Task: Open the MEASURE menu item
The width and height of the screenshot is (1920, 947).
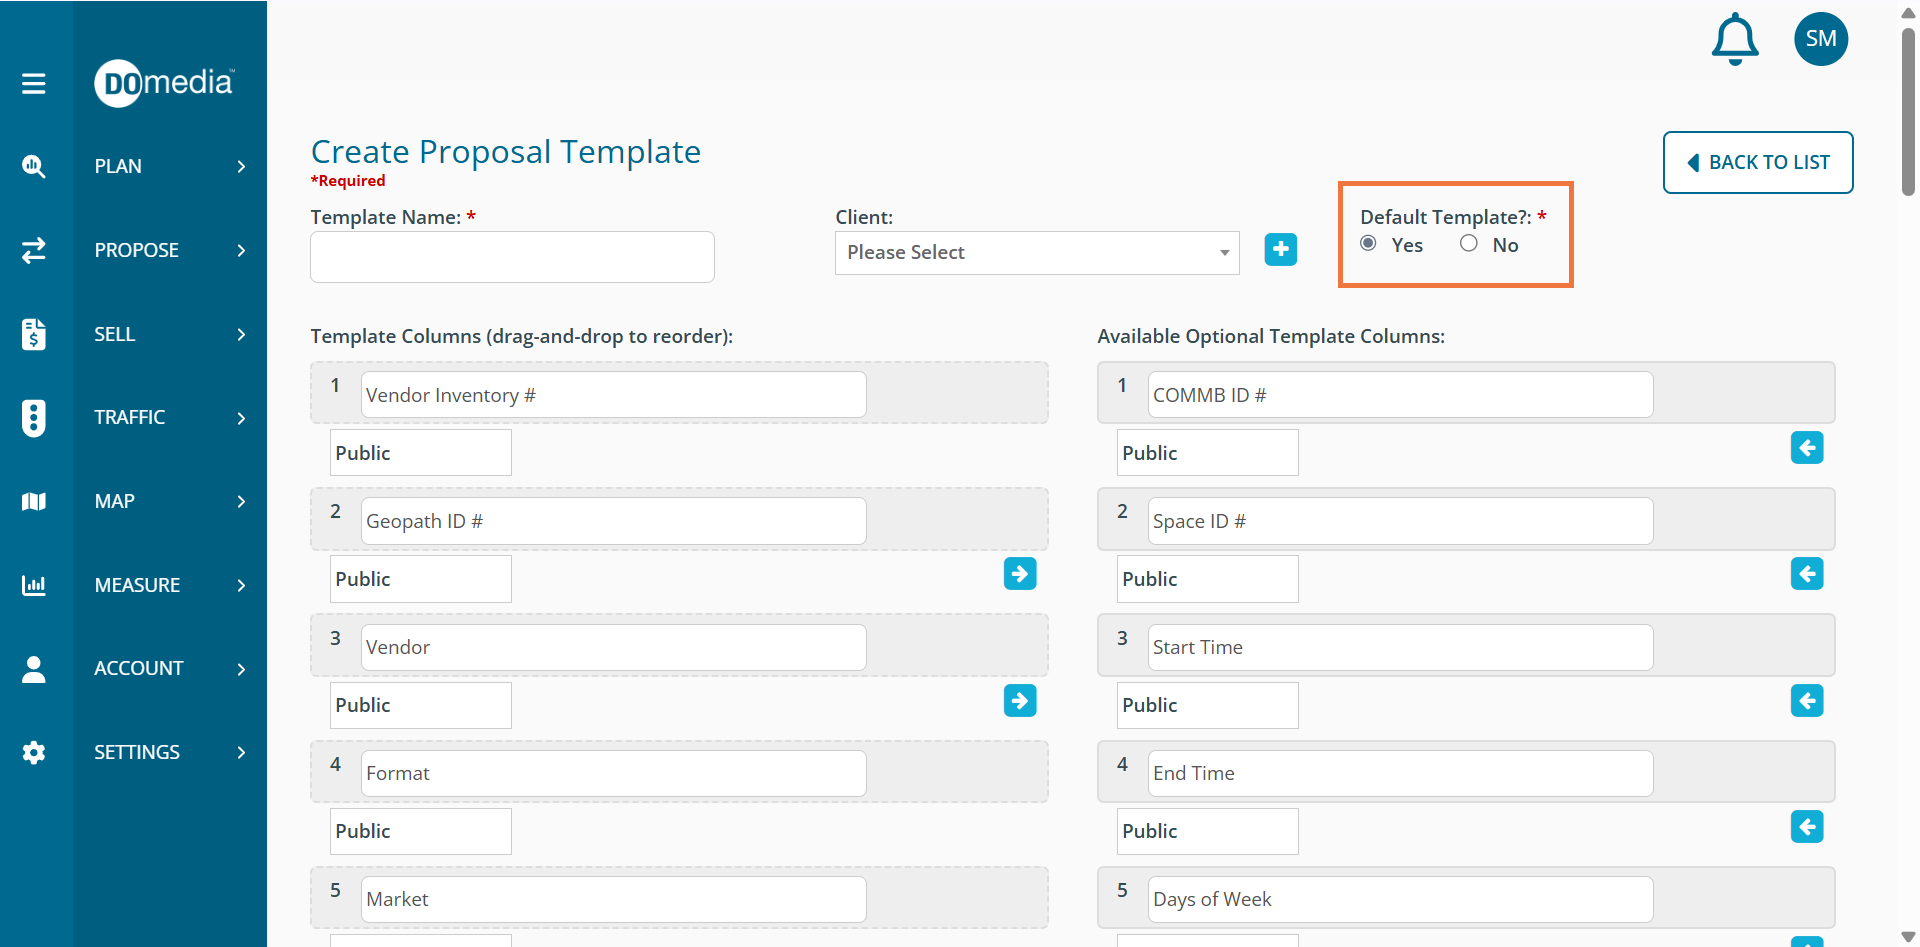Action: click(137, 585)
